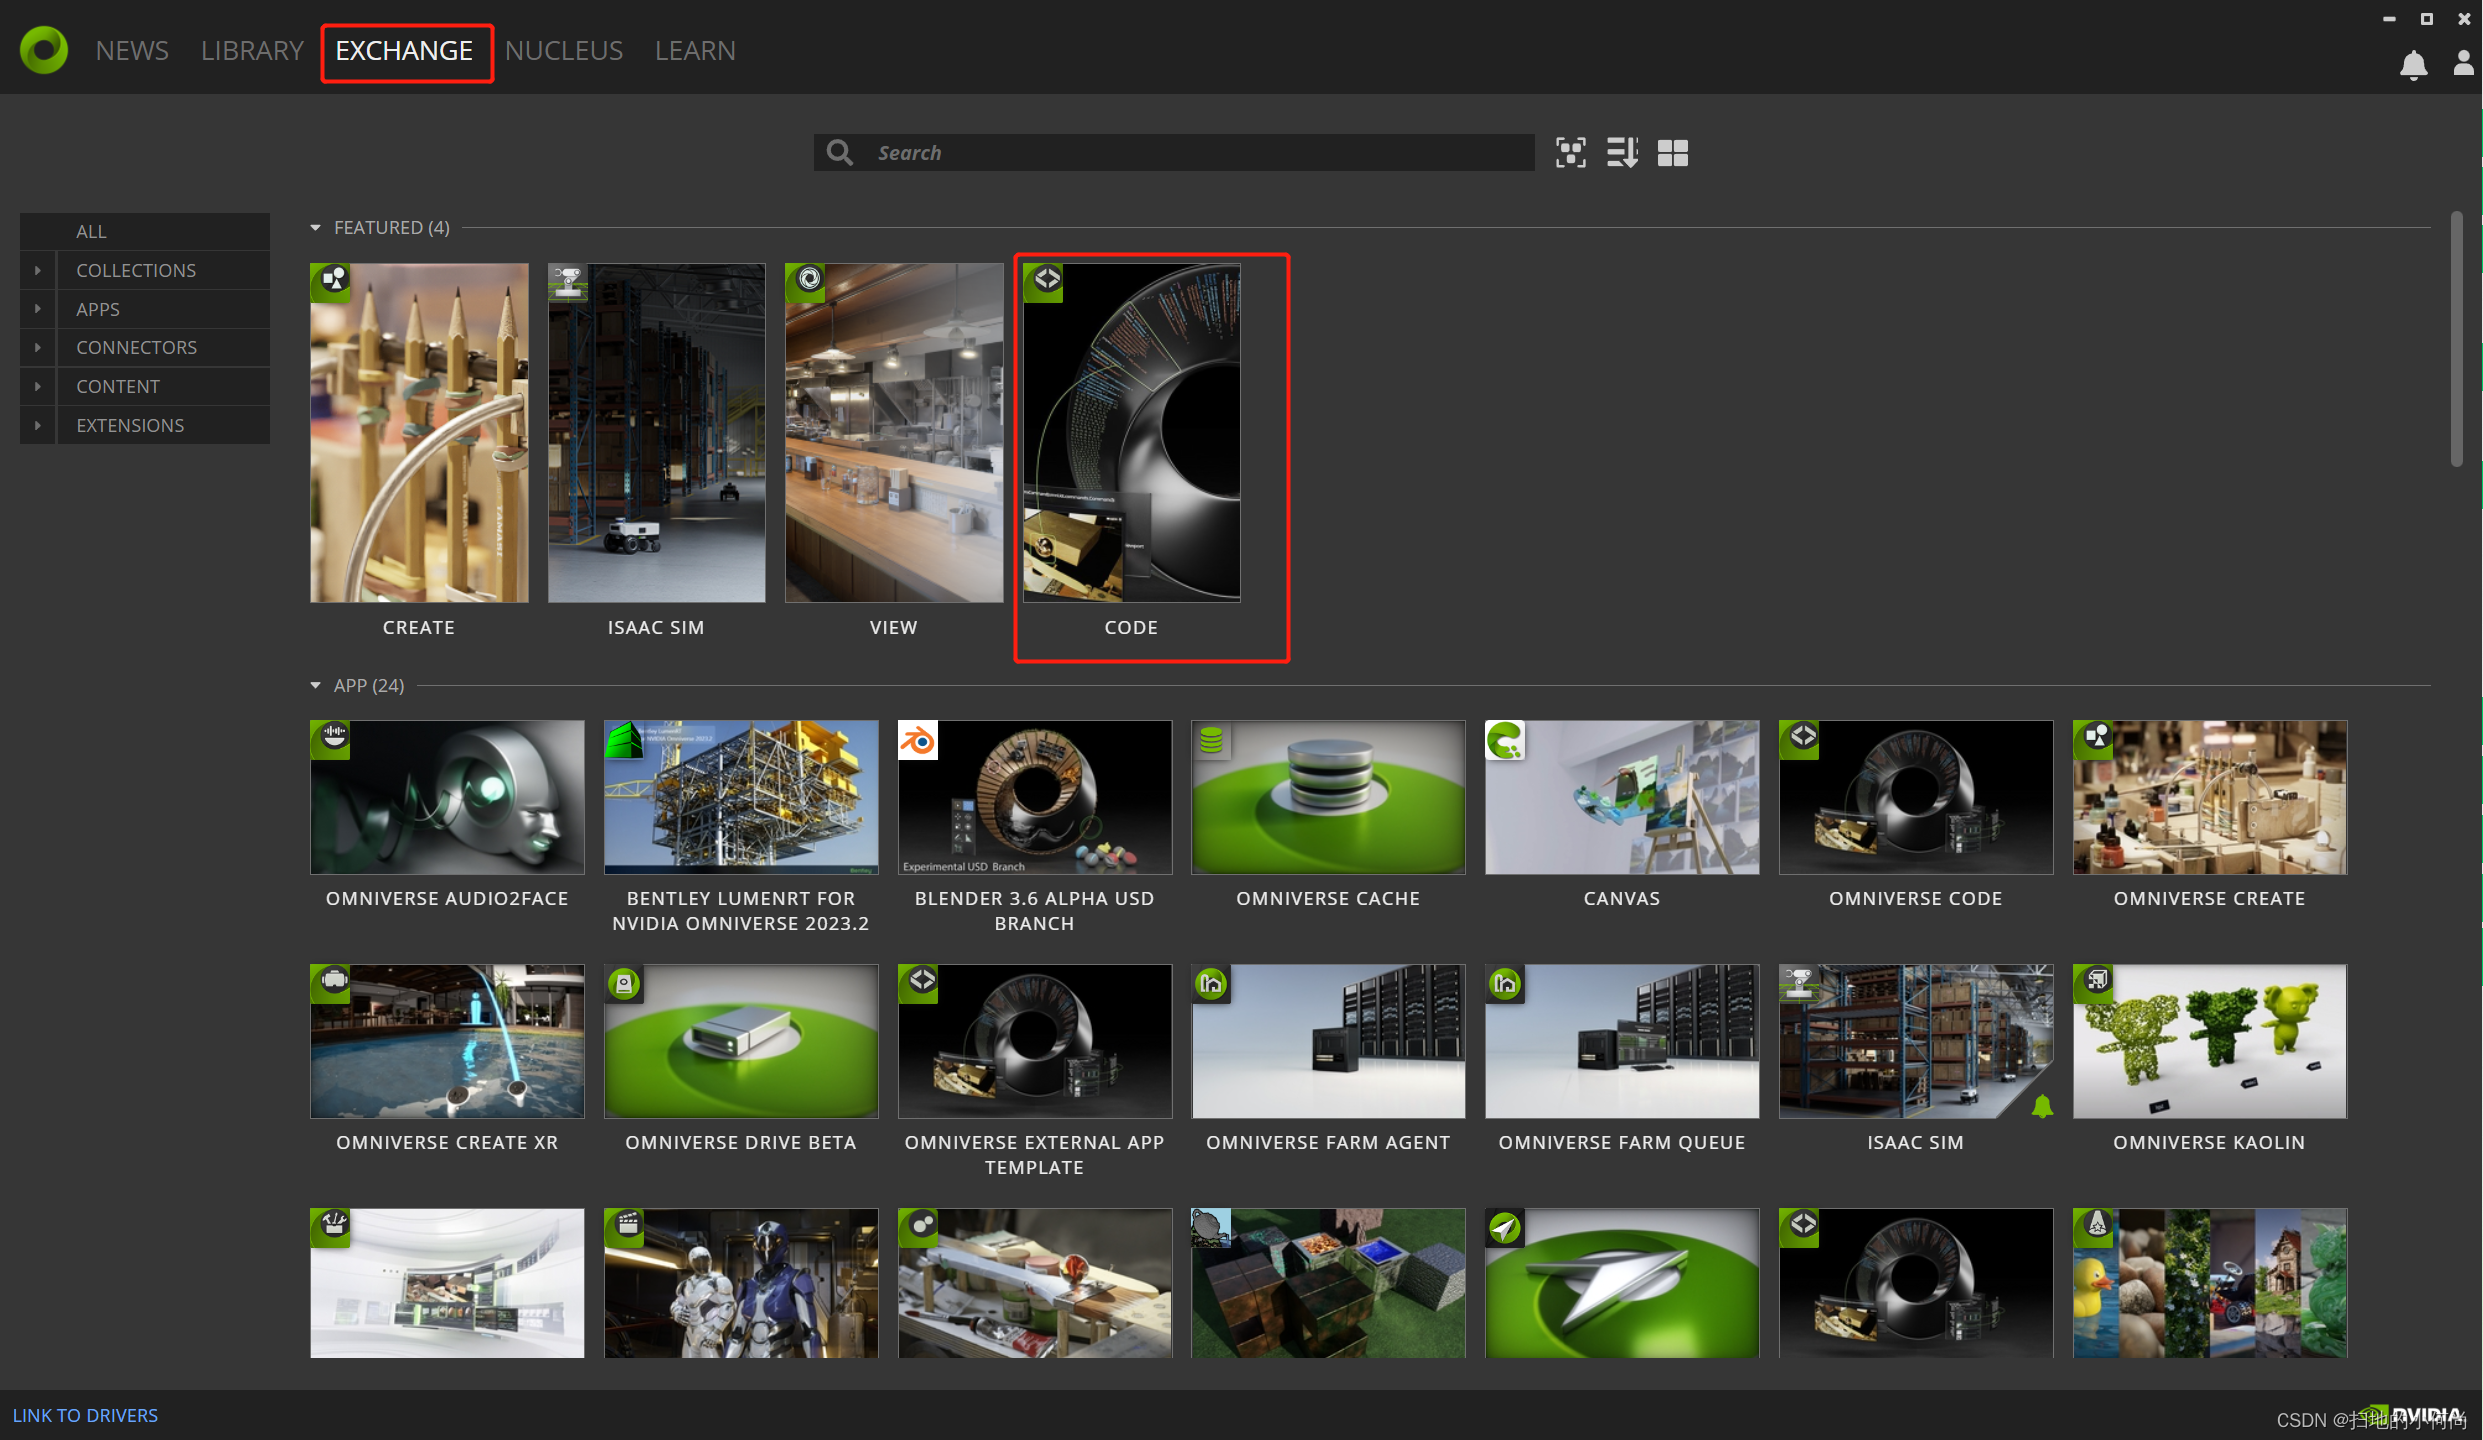Screen dimensions: 2483x1440
Task: Click the search magnifier icon
Action: pos(840,152)
